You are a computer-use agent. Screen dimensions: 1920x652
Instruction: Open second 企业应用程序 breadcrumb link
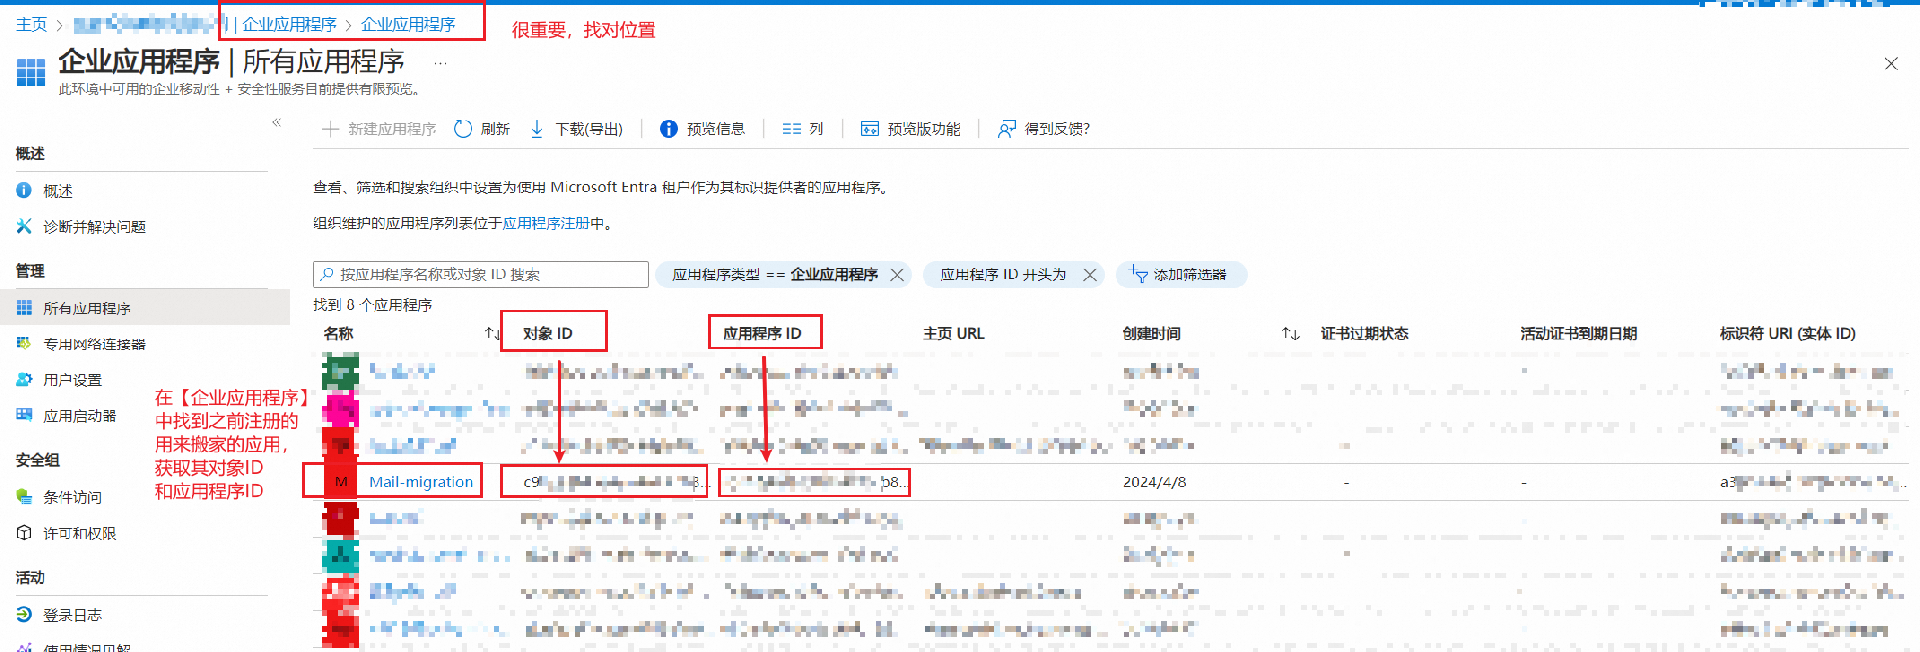pyautogui.click(x=408, y=24)
